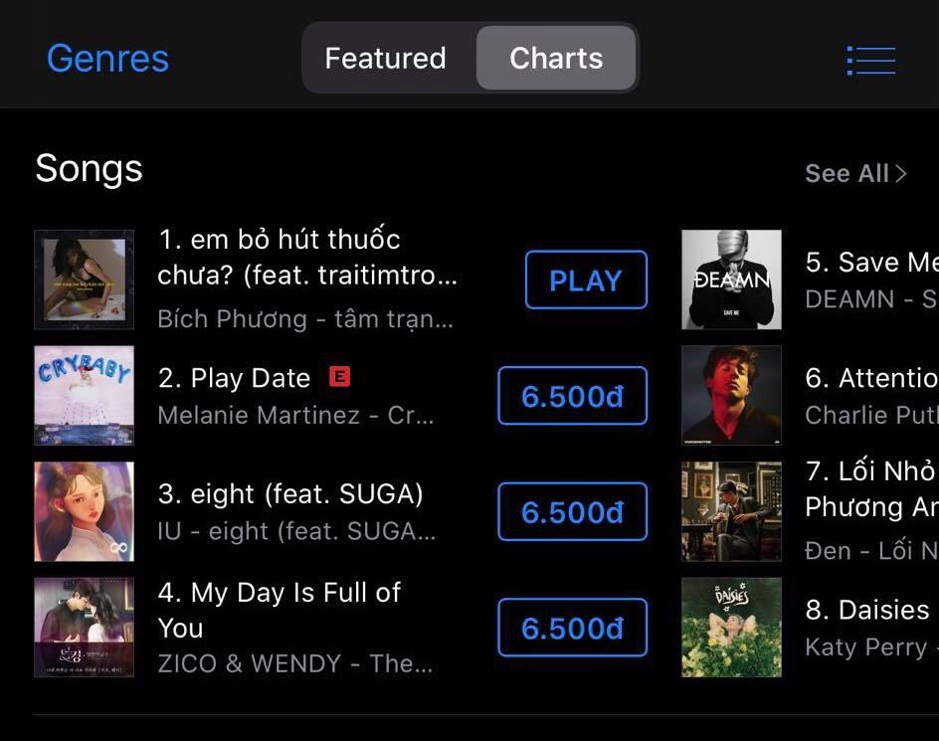The image size is (939, 741).
Task: Buy eight (feat. SUGA) for 6.500đ
Action: click(572, 512)
